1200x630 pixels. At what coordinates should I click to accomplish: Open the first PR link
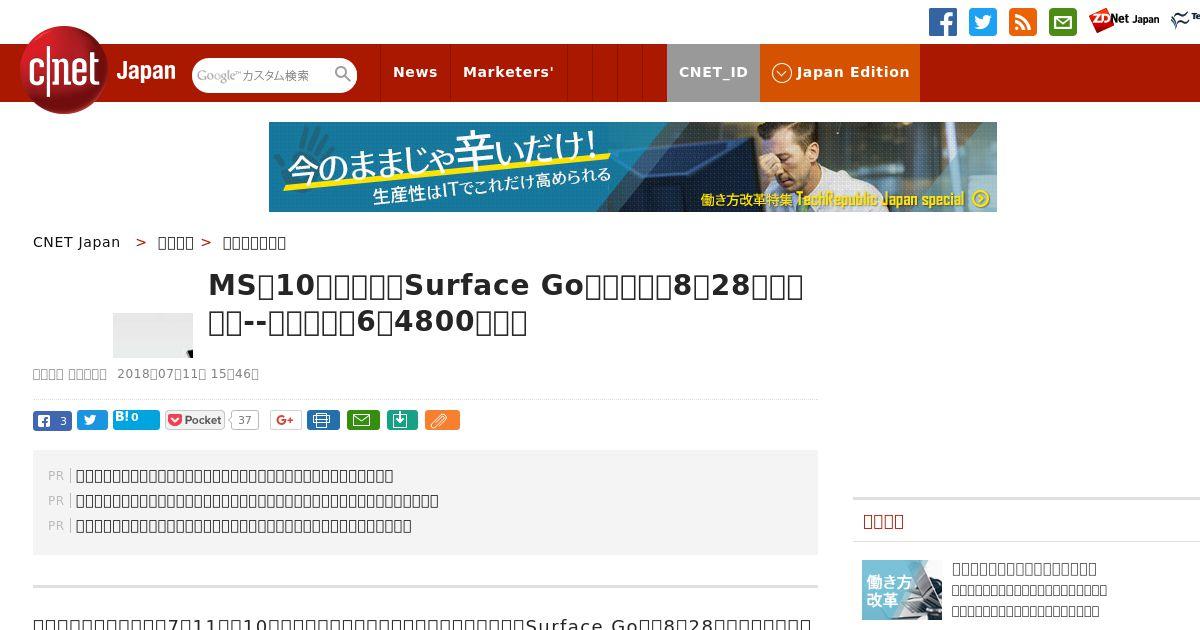pos(235,476)
